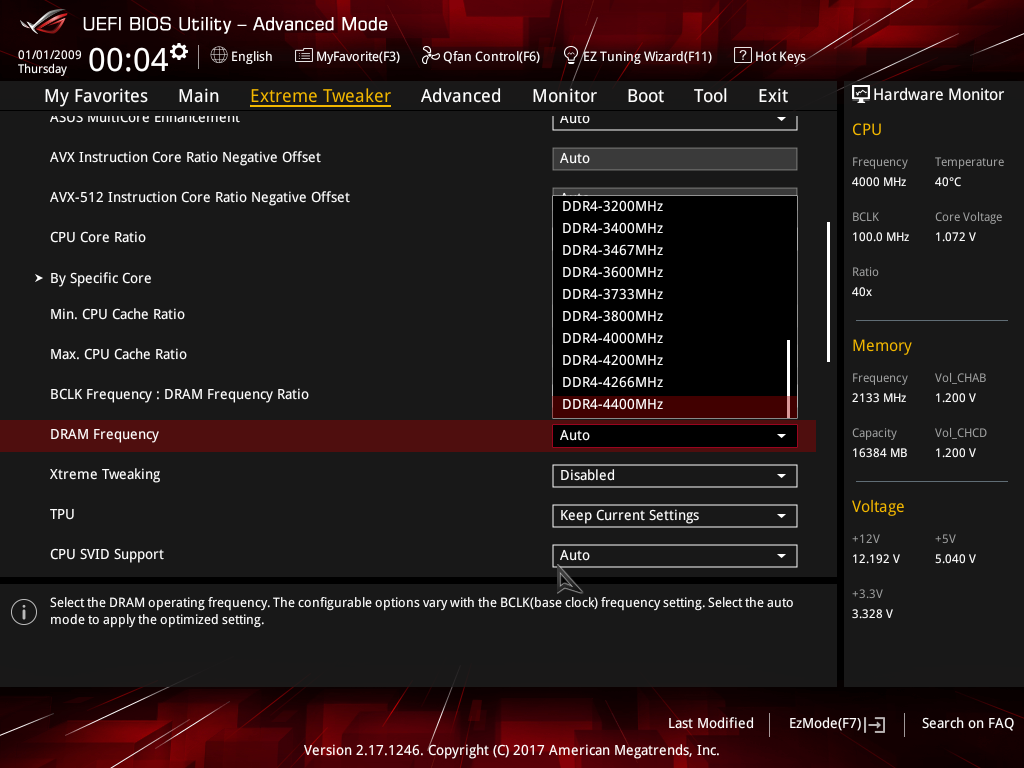This screenshot has width=1024, height=768.
Task: Select the Extreme Tweaker tab
Action: pos(321,96)
